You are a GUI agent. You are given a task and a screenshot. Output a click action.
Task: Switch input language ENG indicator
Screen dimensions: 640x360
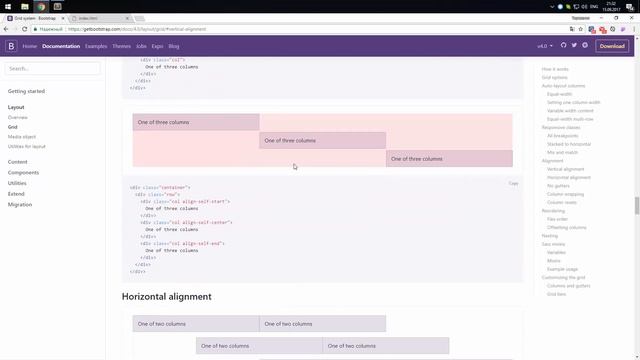tap(594, 7)
